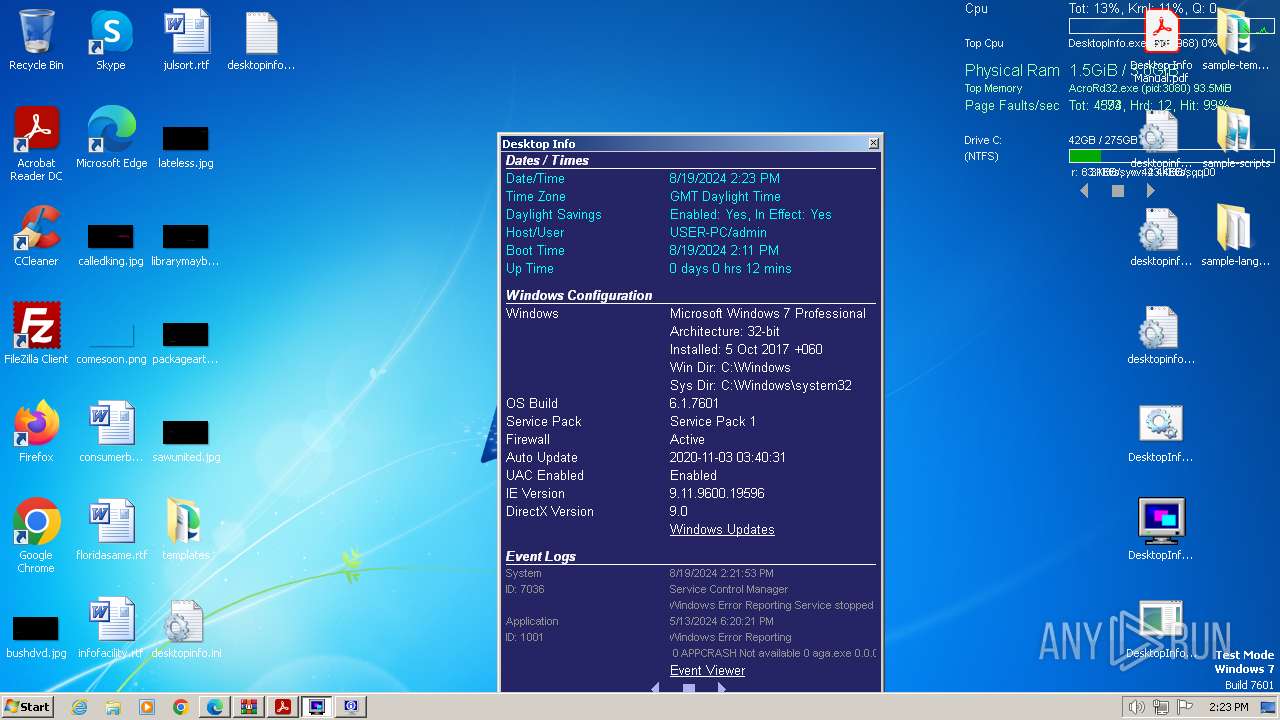Select the sawunited.jpg image
1280x720 pixels.
[x=186, y=440]
